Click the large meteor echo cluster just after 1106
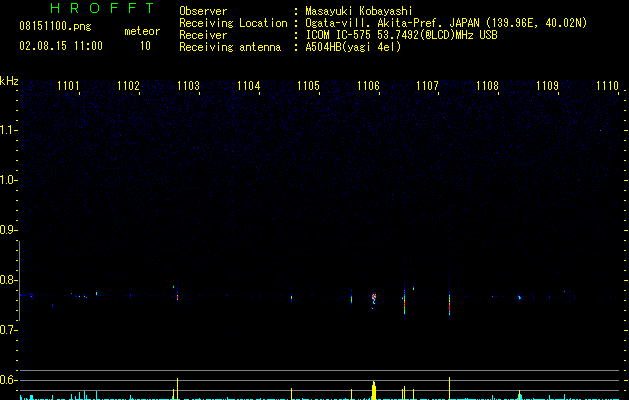This screenshot has width=629, height=400. tap(374, 299)
